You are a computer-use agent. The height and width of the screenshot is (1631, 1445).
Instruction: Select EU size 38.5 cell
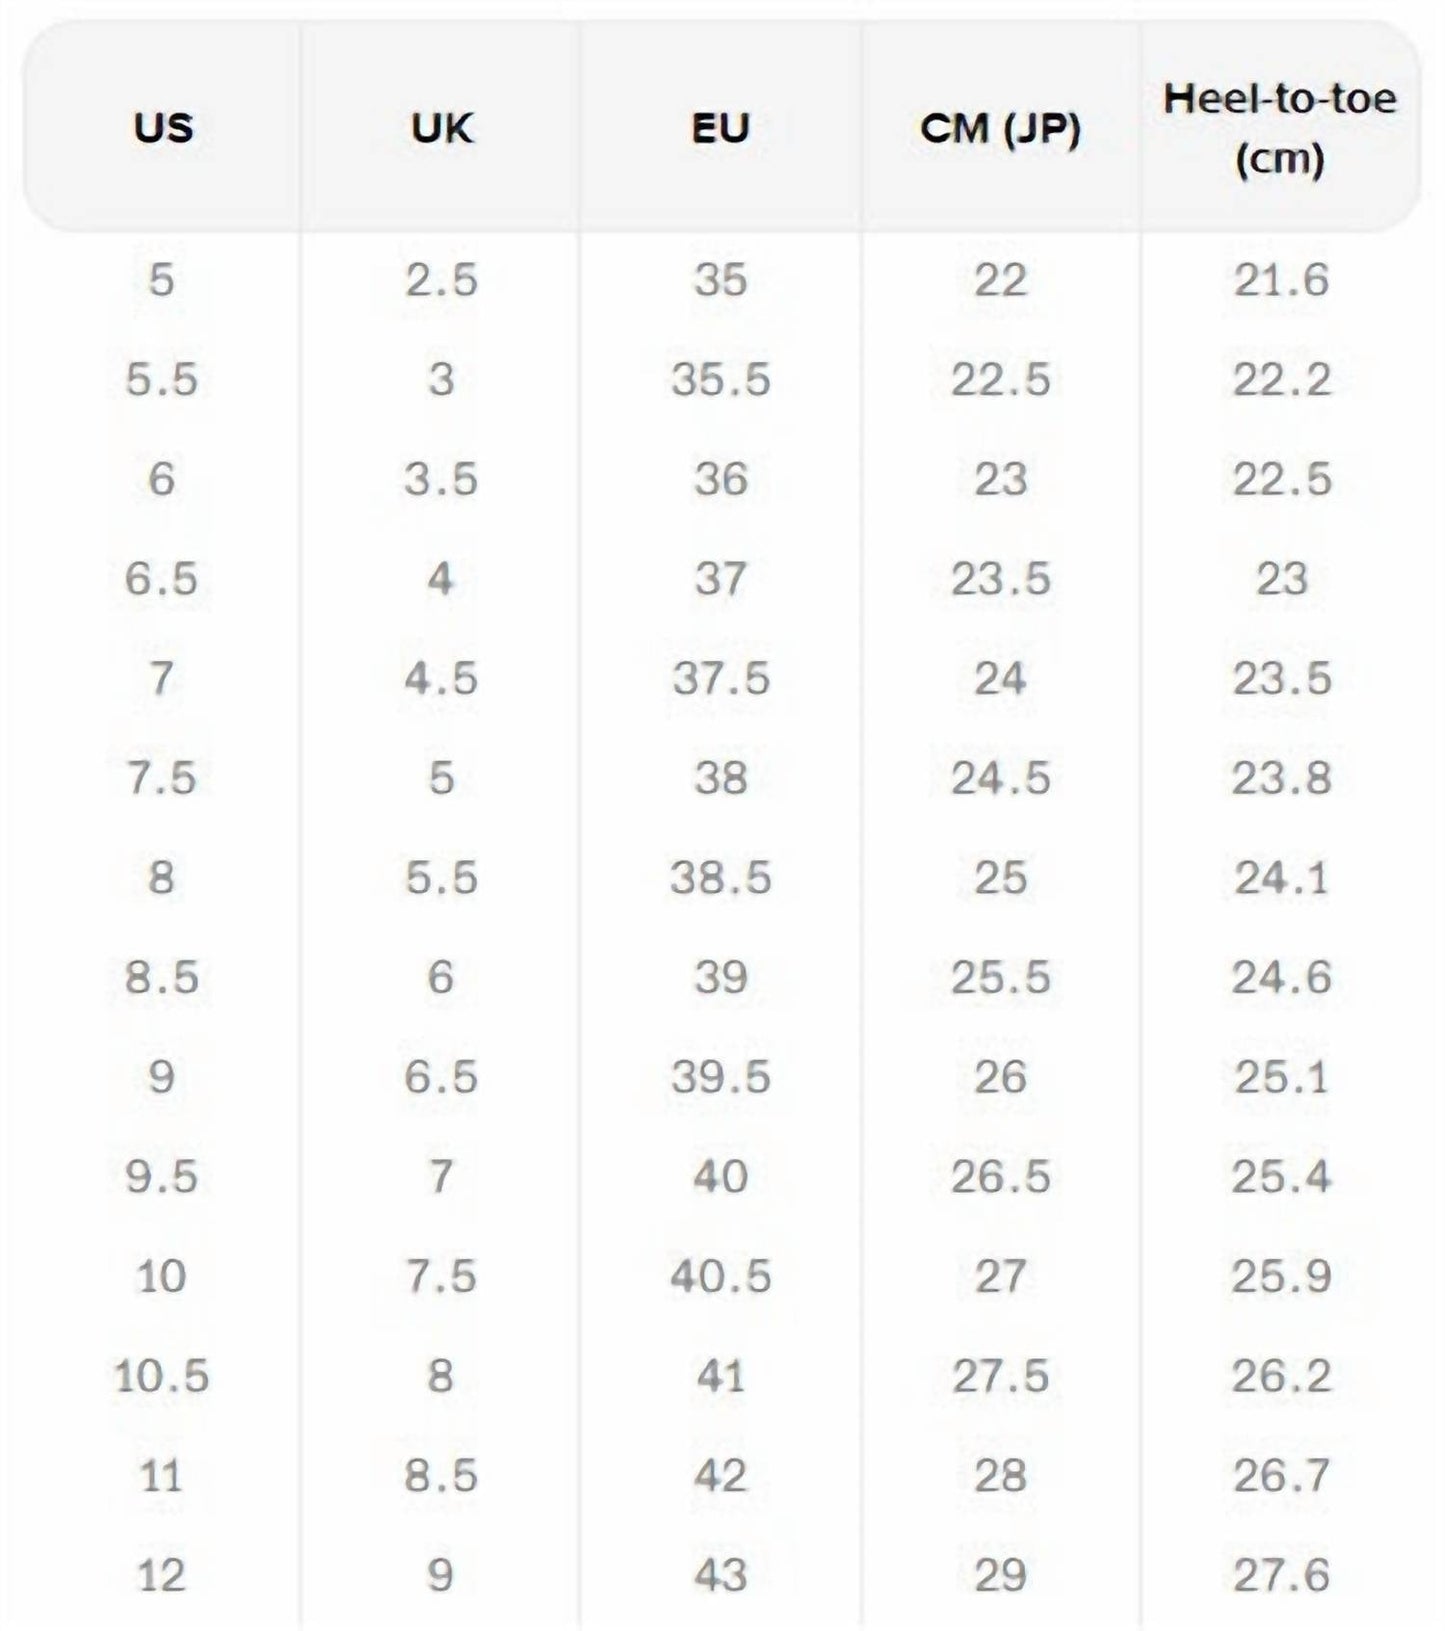pos(720,877)
